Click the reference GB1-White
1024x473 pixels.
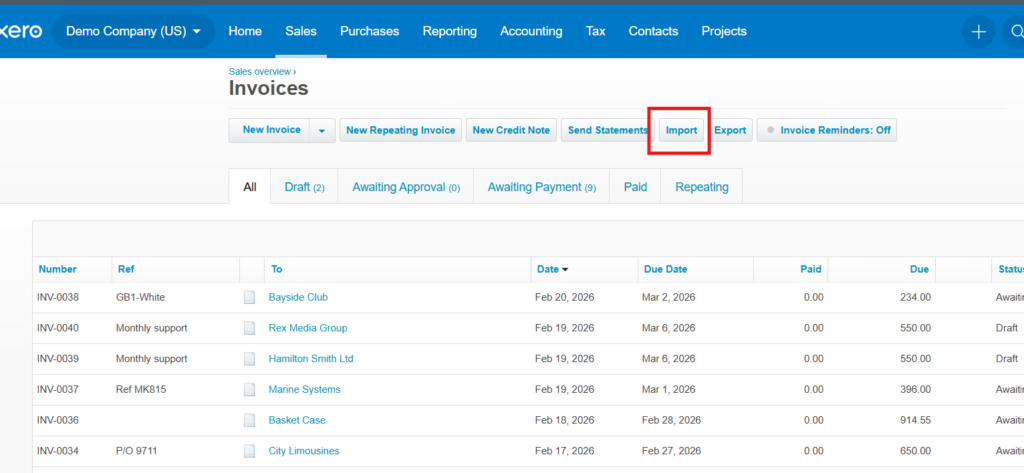coord(140,297)
